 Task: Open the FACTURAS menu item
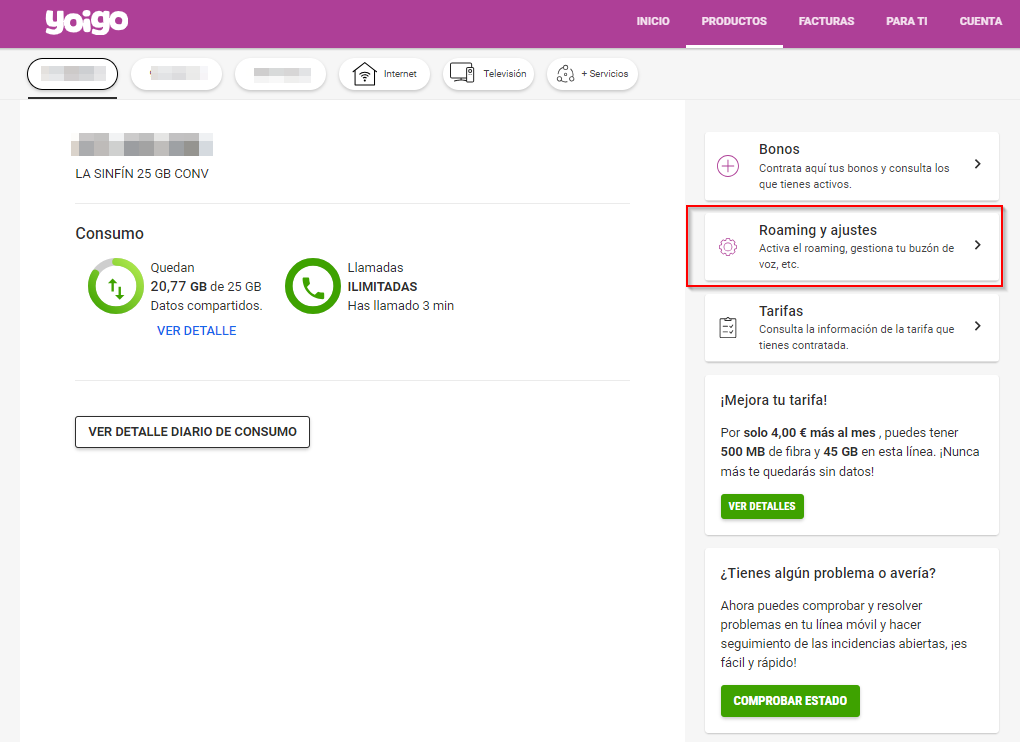point(826,22)
